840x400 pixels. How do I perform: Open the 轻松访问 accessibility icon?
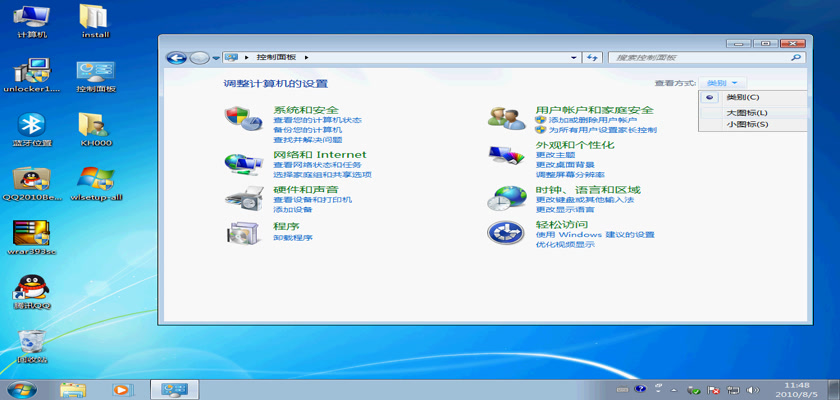tap(505, 233)
